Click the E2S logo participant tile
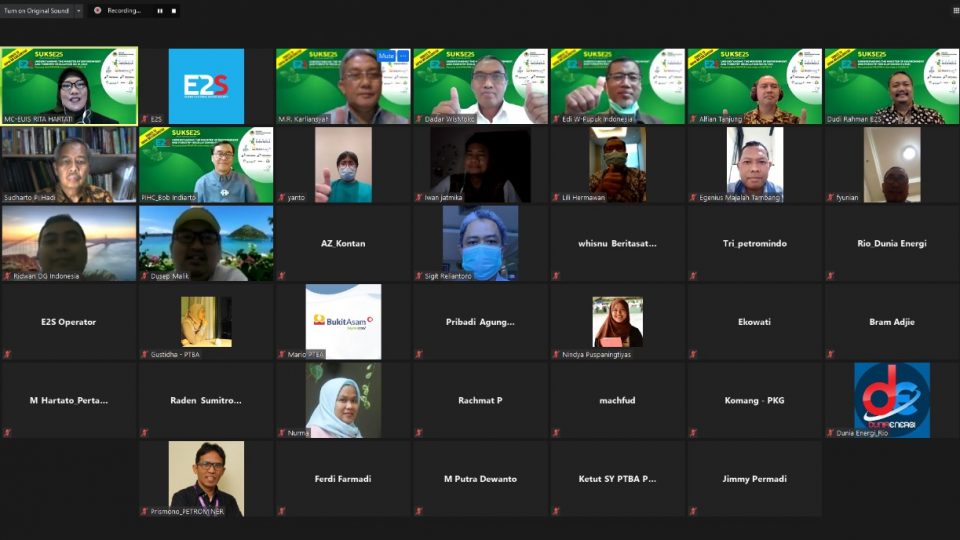The width and height of the screenshot is (960, 540). click(x=206, y=86)
